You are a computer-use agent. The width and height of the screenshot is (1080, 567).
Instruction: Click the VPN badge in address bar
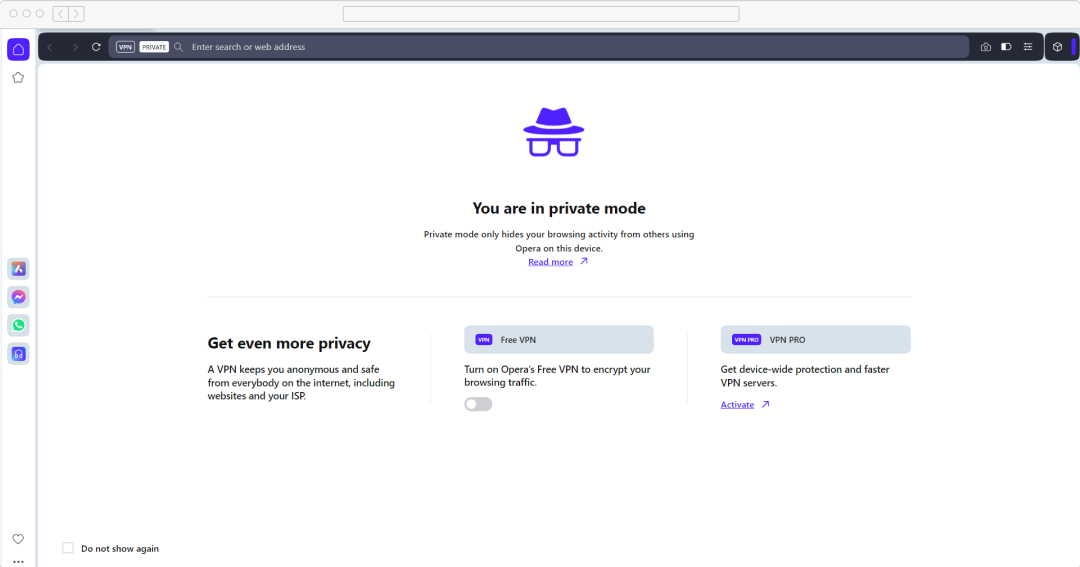click(x=125, y=47)
